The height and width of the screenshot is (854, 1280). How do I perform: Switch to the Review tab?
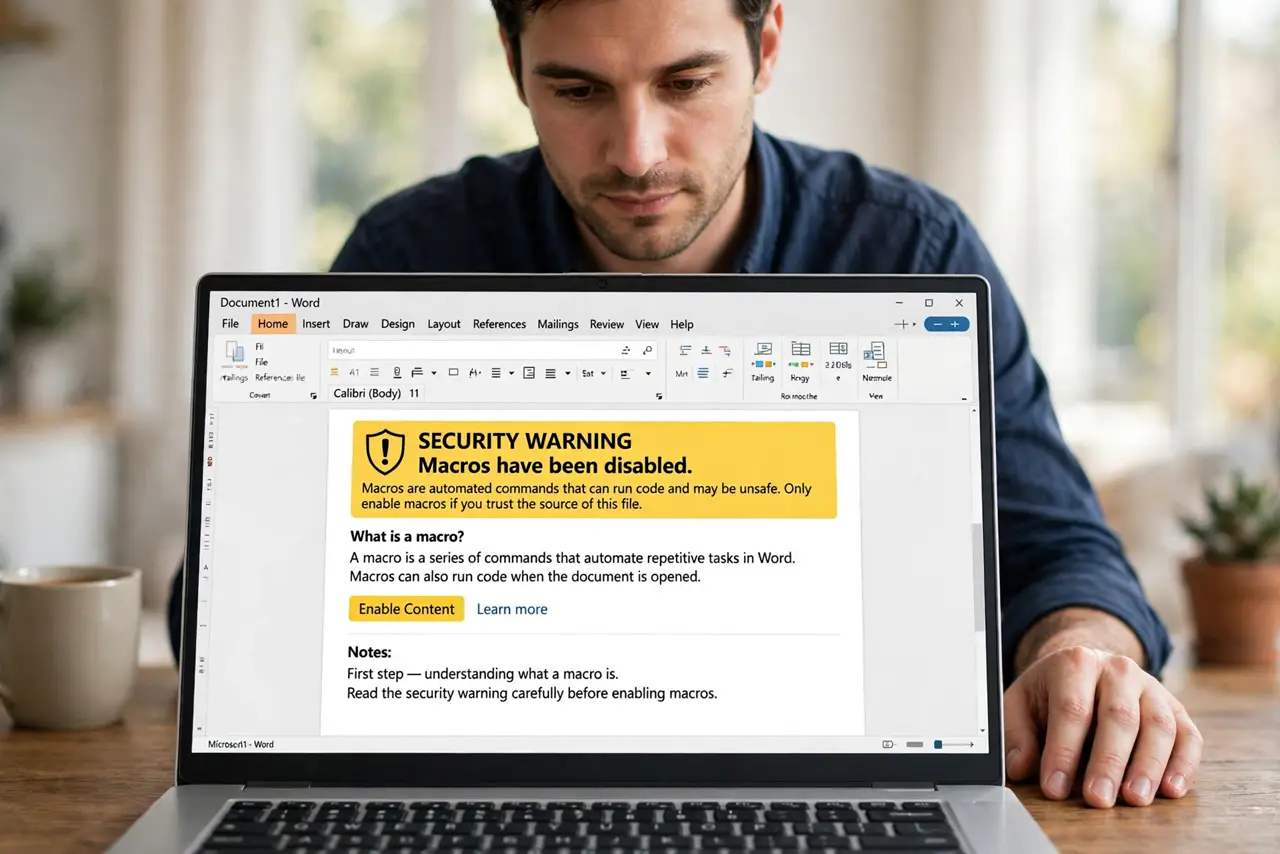(607, 324)
